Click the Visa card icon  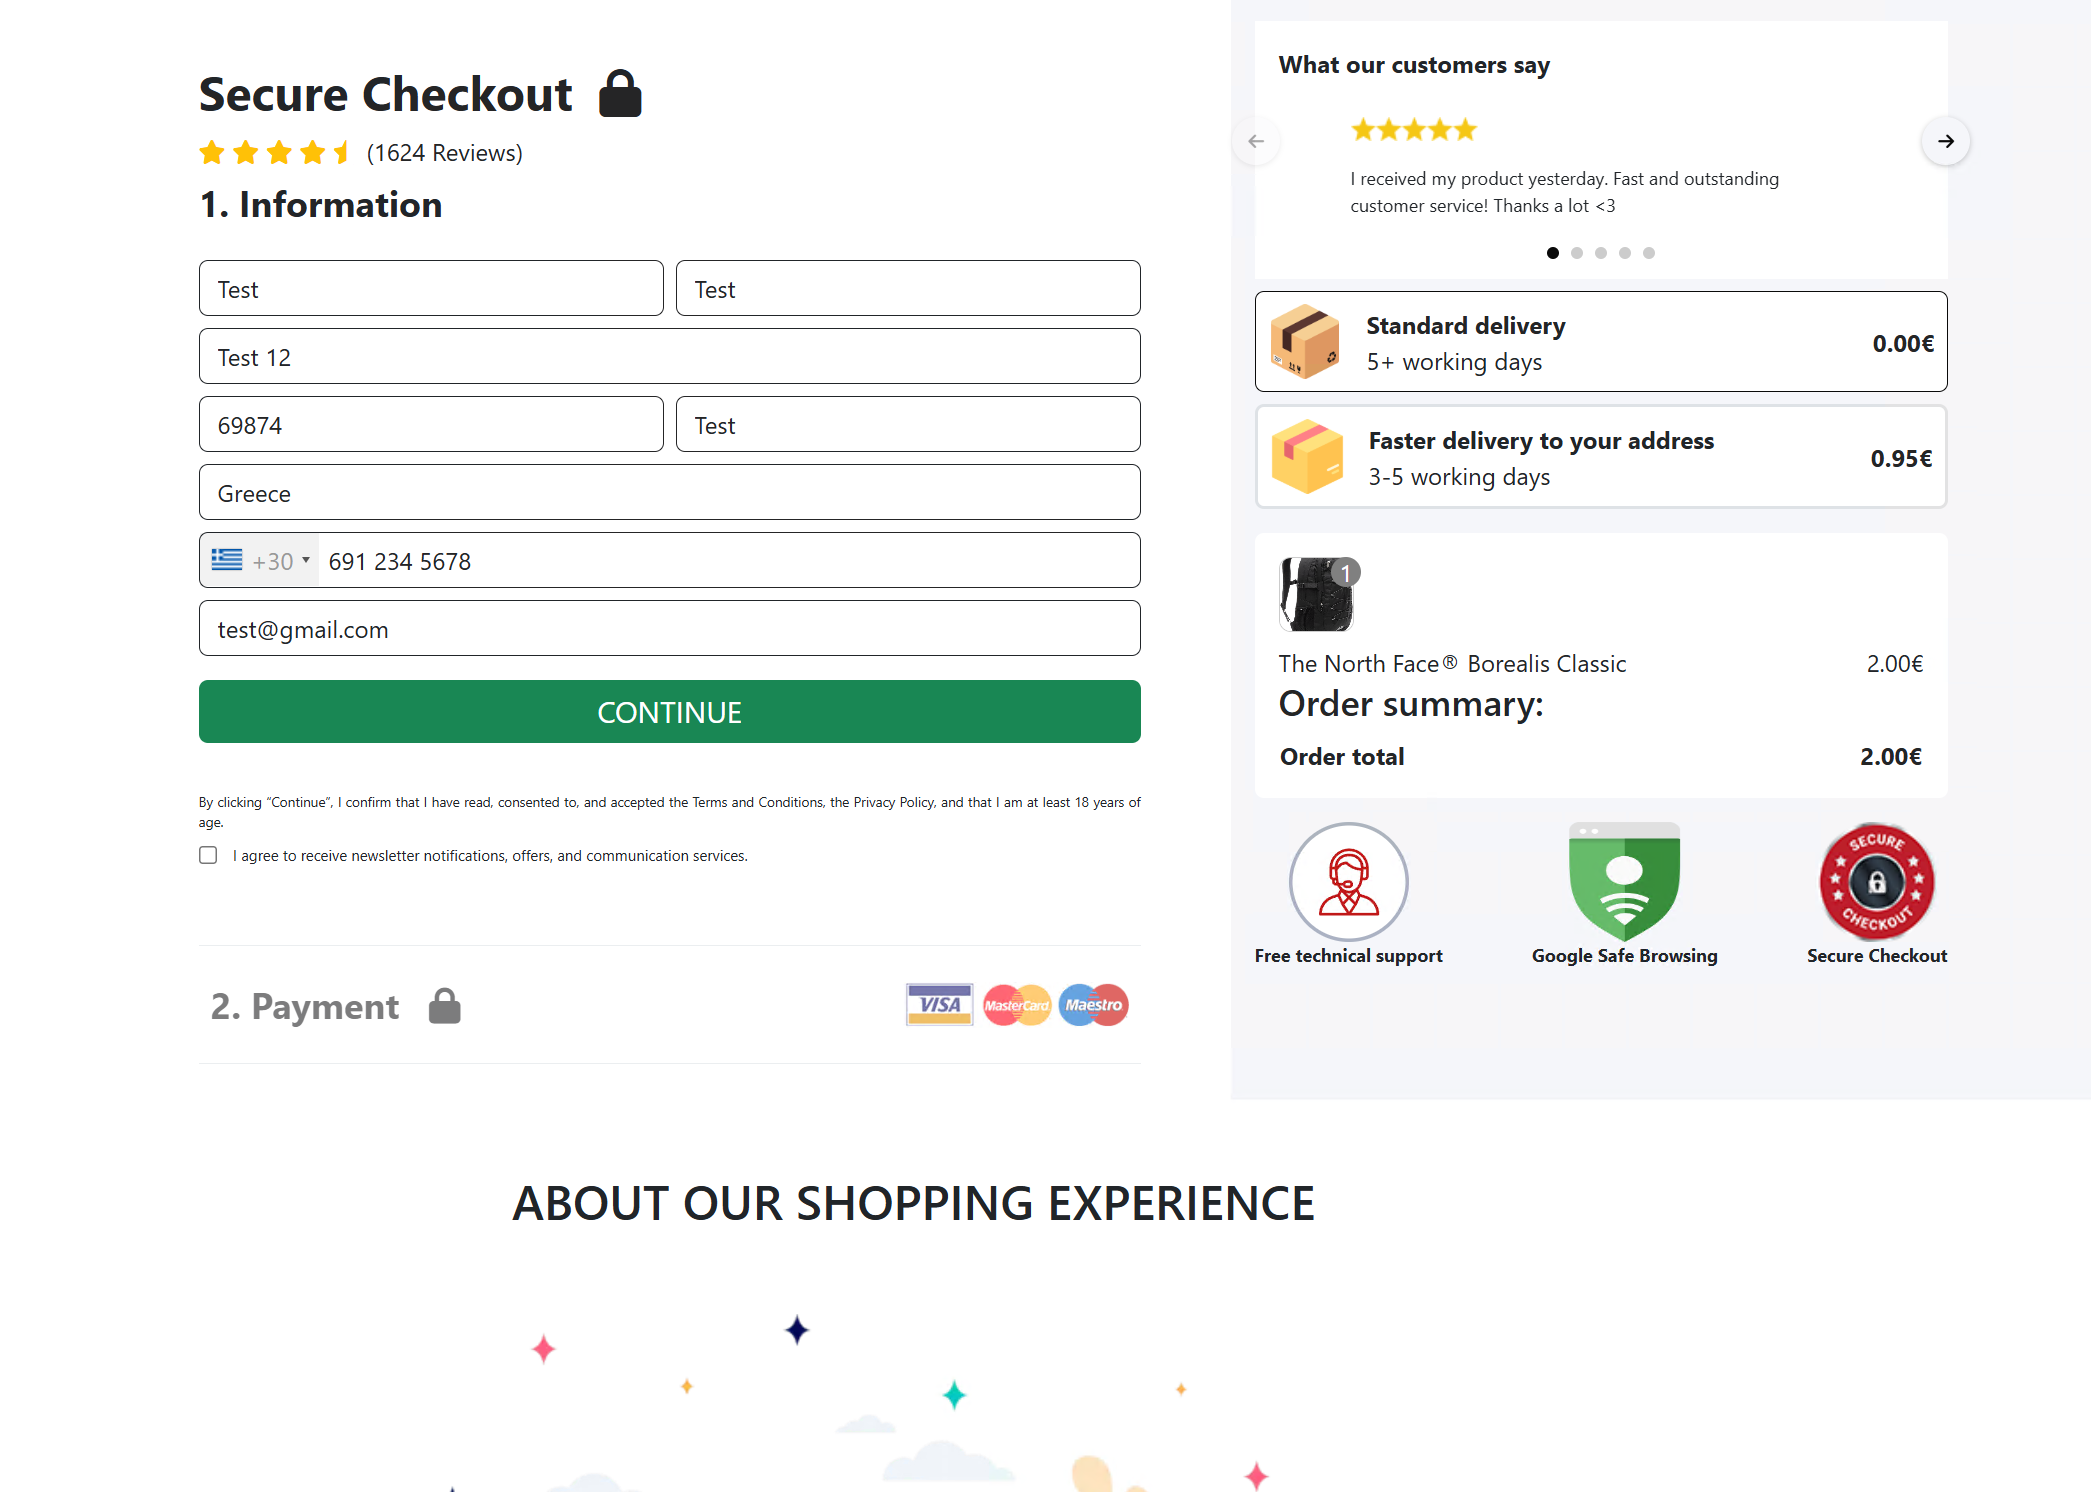pos(939,1005)
